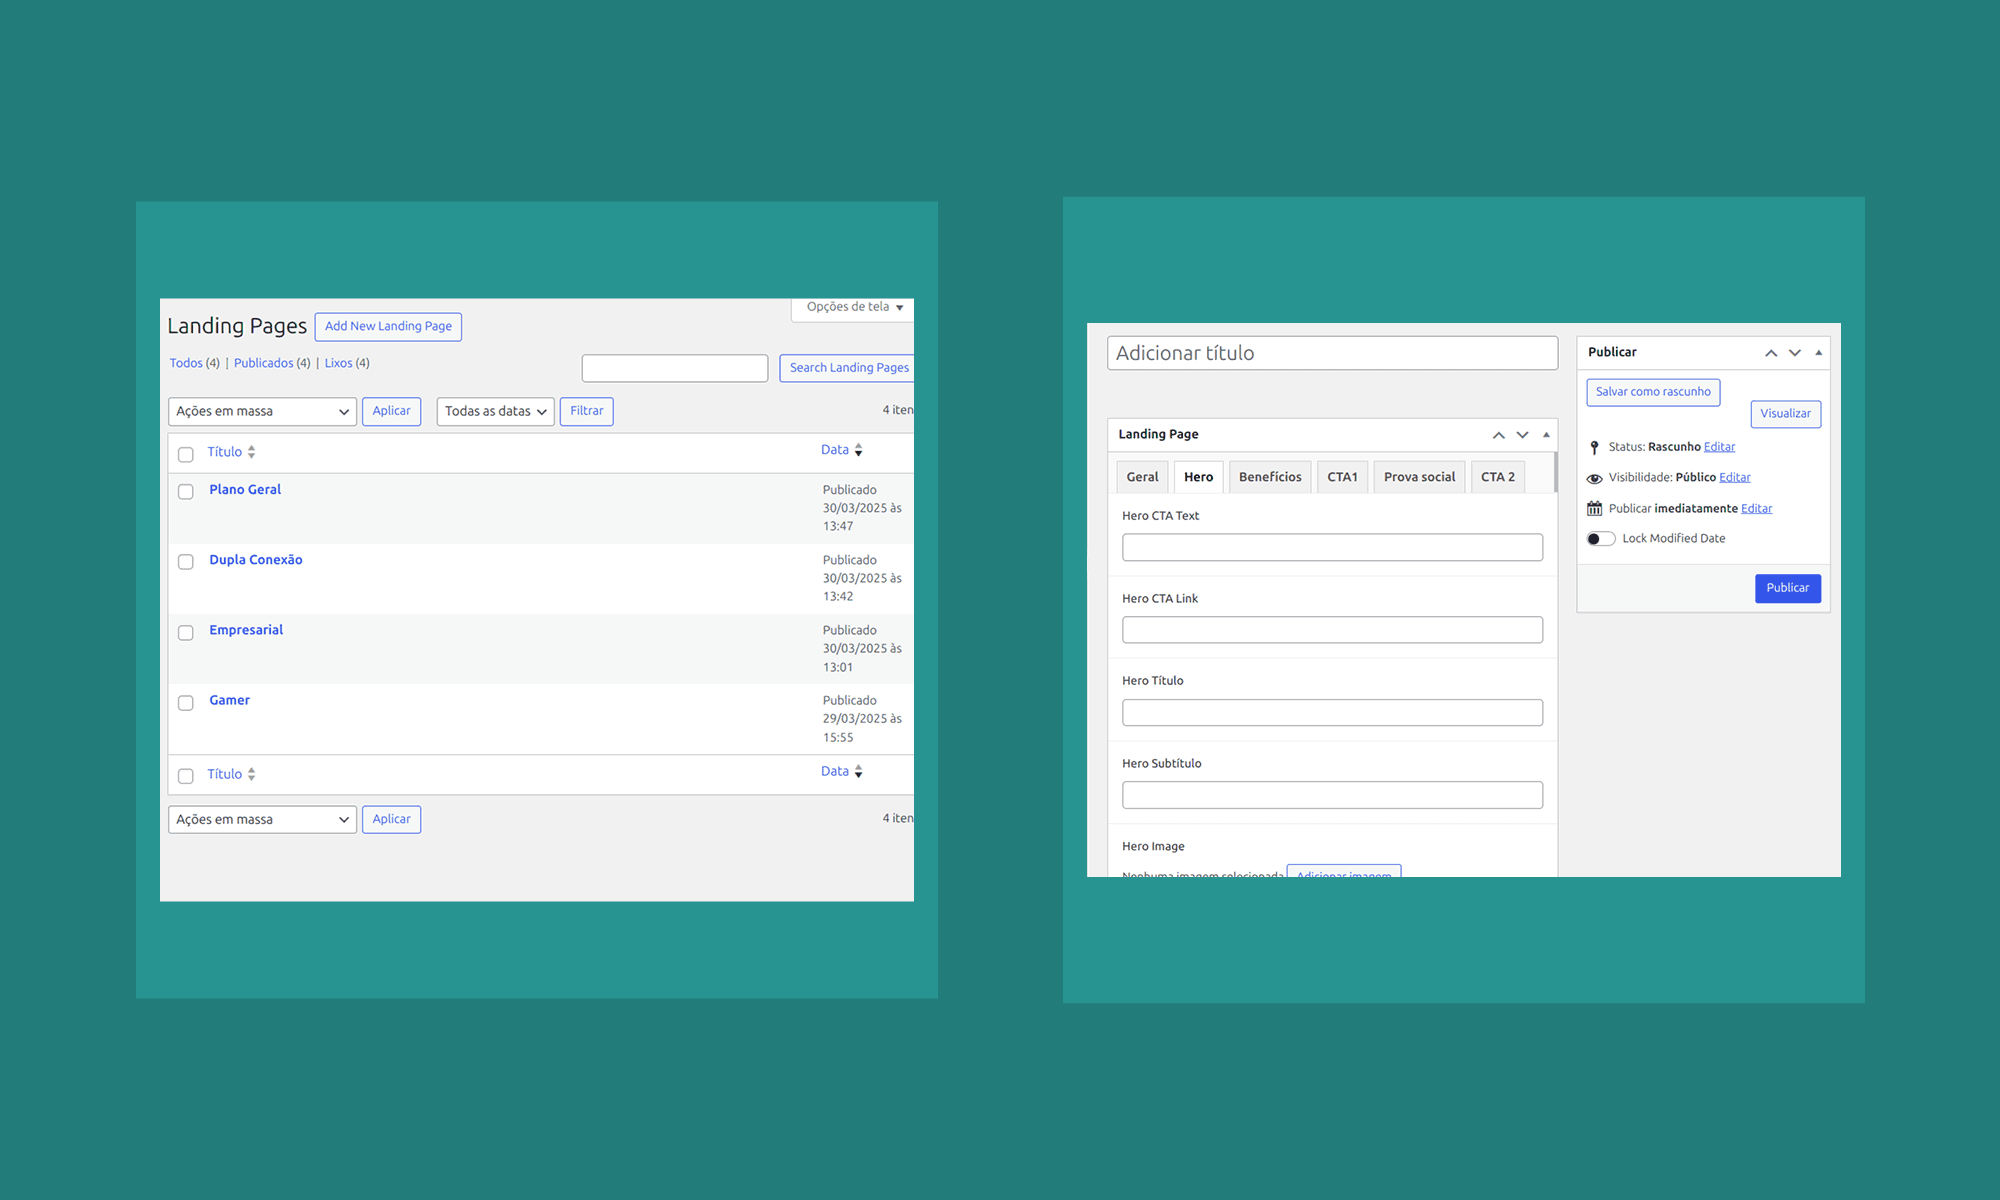Click the sort arrows on bottom Data header
Screen dimensions: 2000x1200
coord(859,771)
